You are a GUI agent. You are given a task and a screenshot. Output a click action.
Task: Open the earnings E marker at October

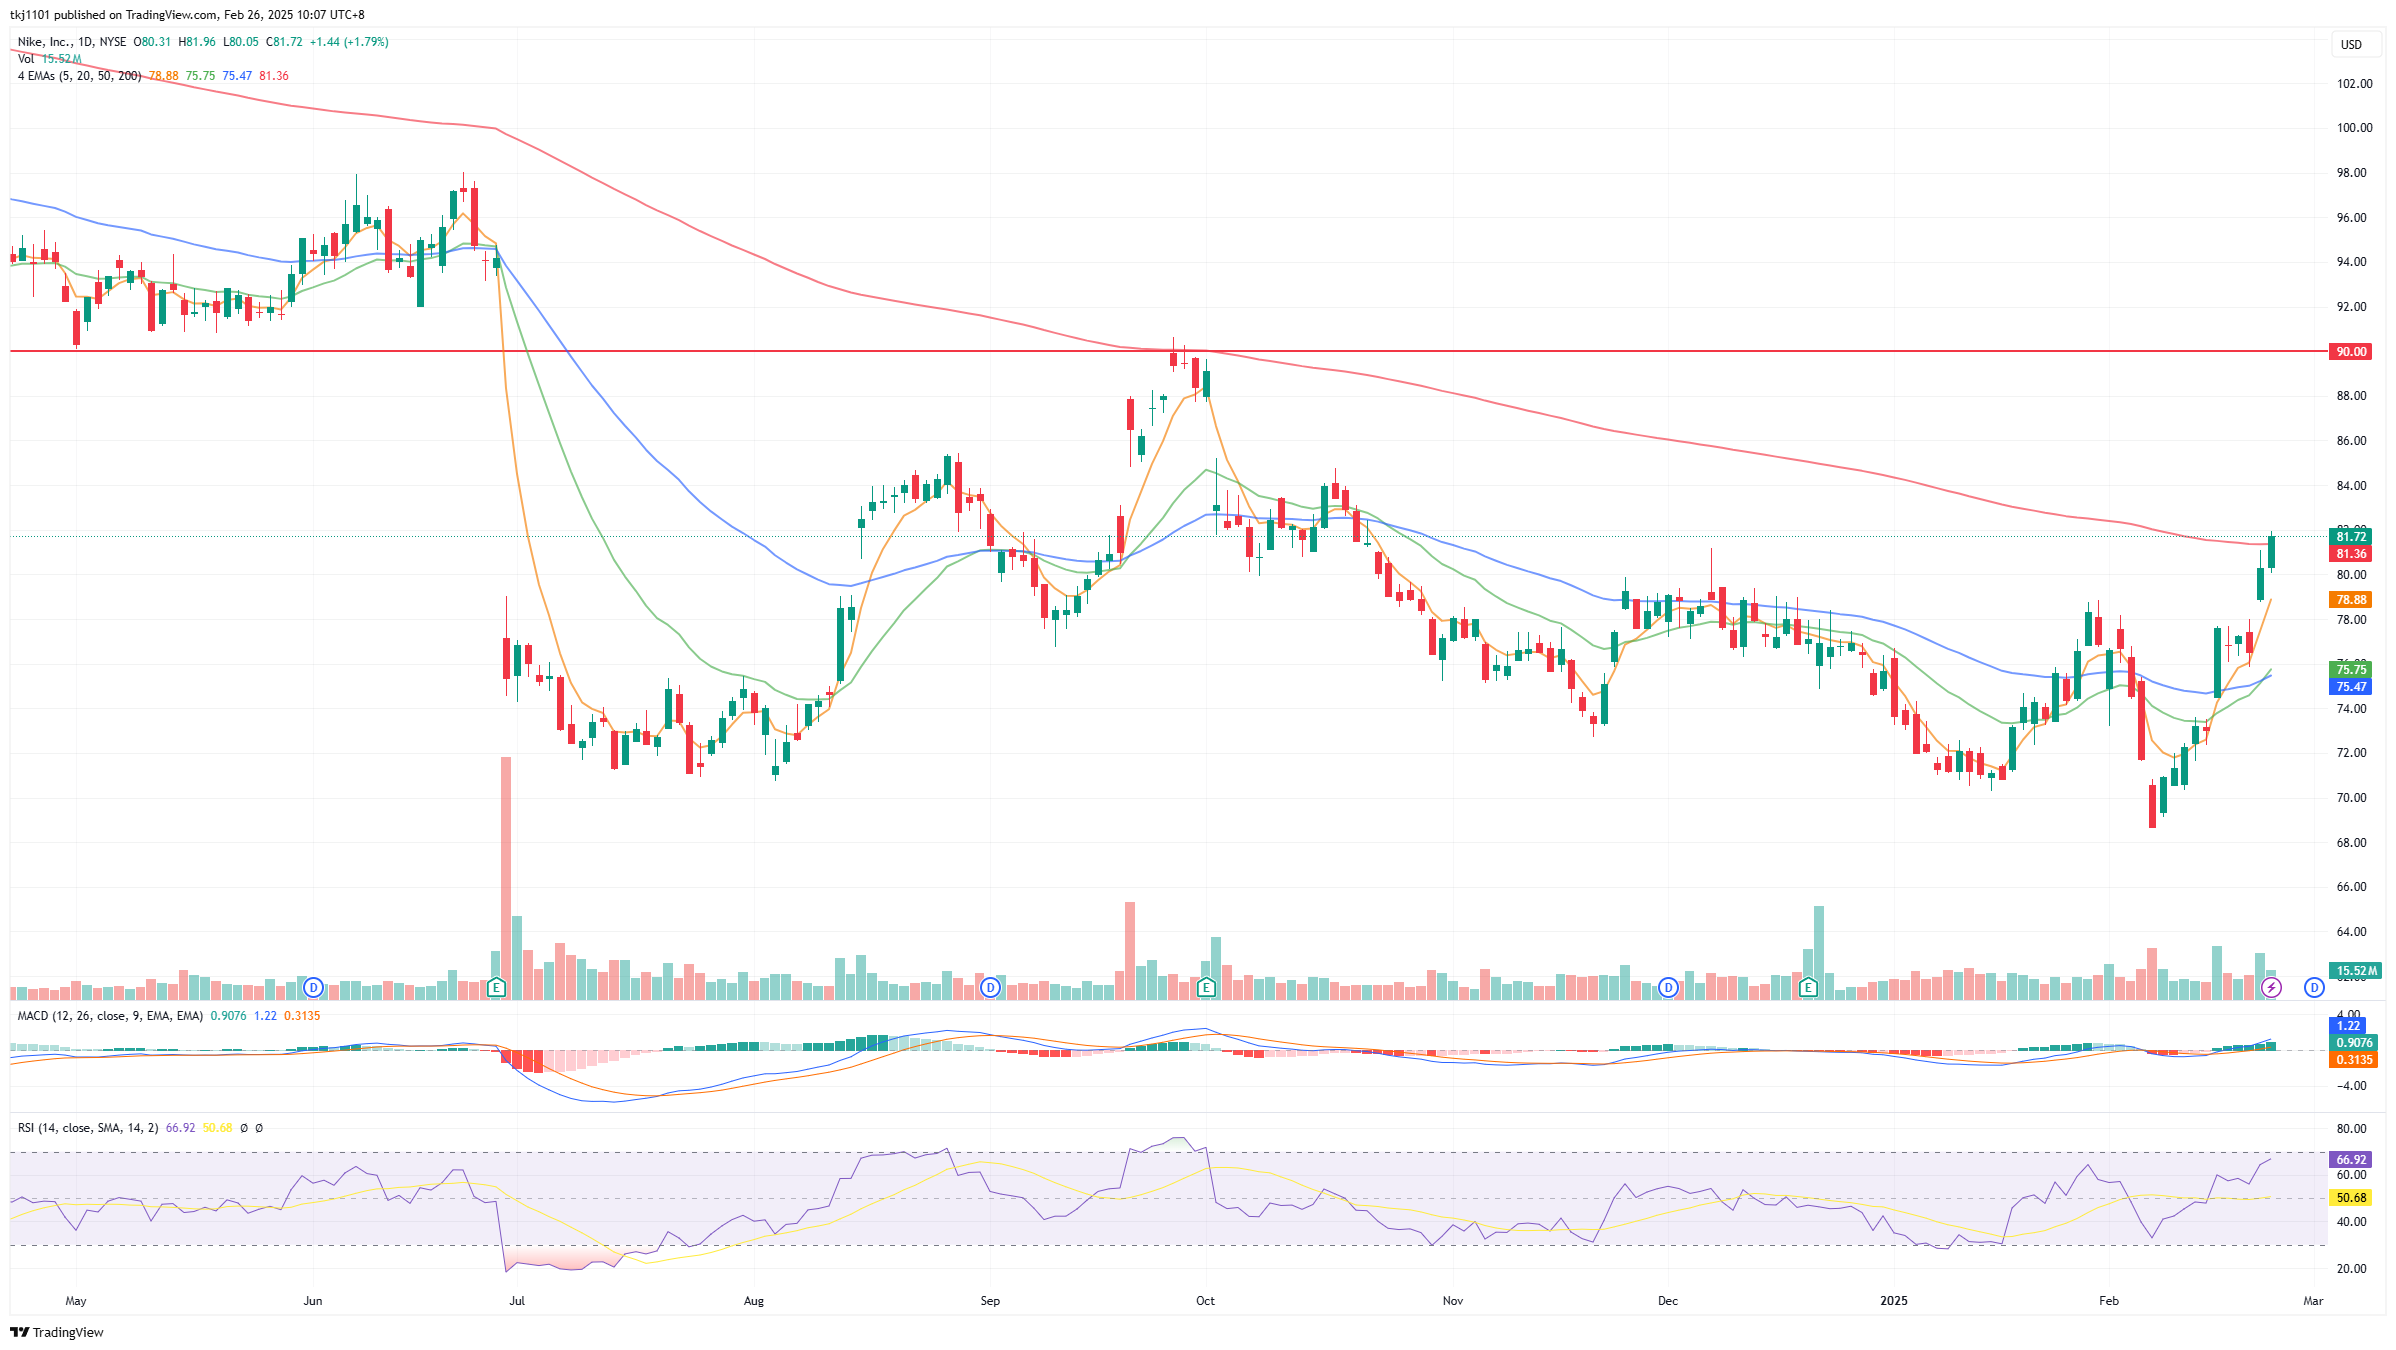pyautogui.click(x=1206, y=988)
